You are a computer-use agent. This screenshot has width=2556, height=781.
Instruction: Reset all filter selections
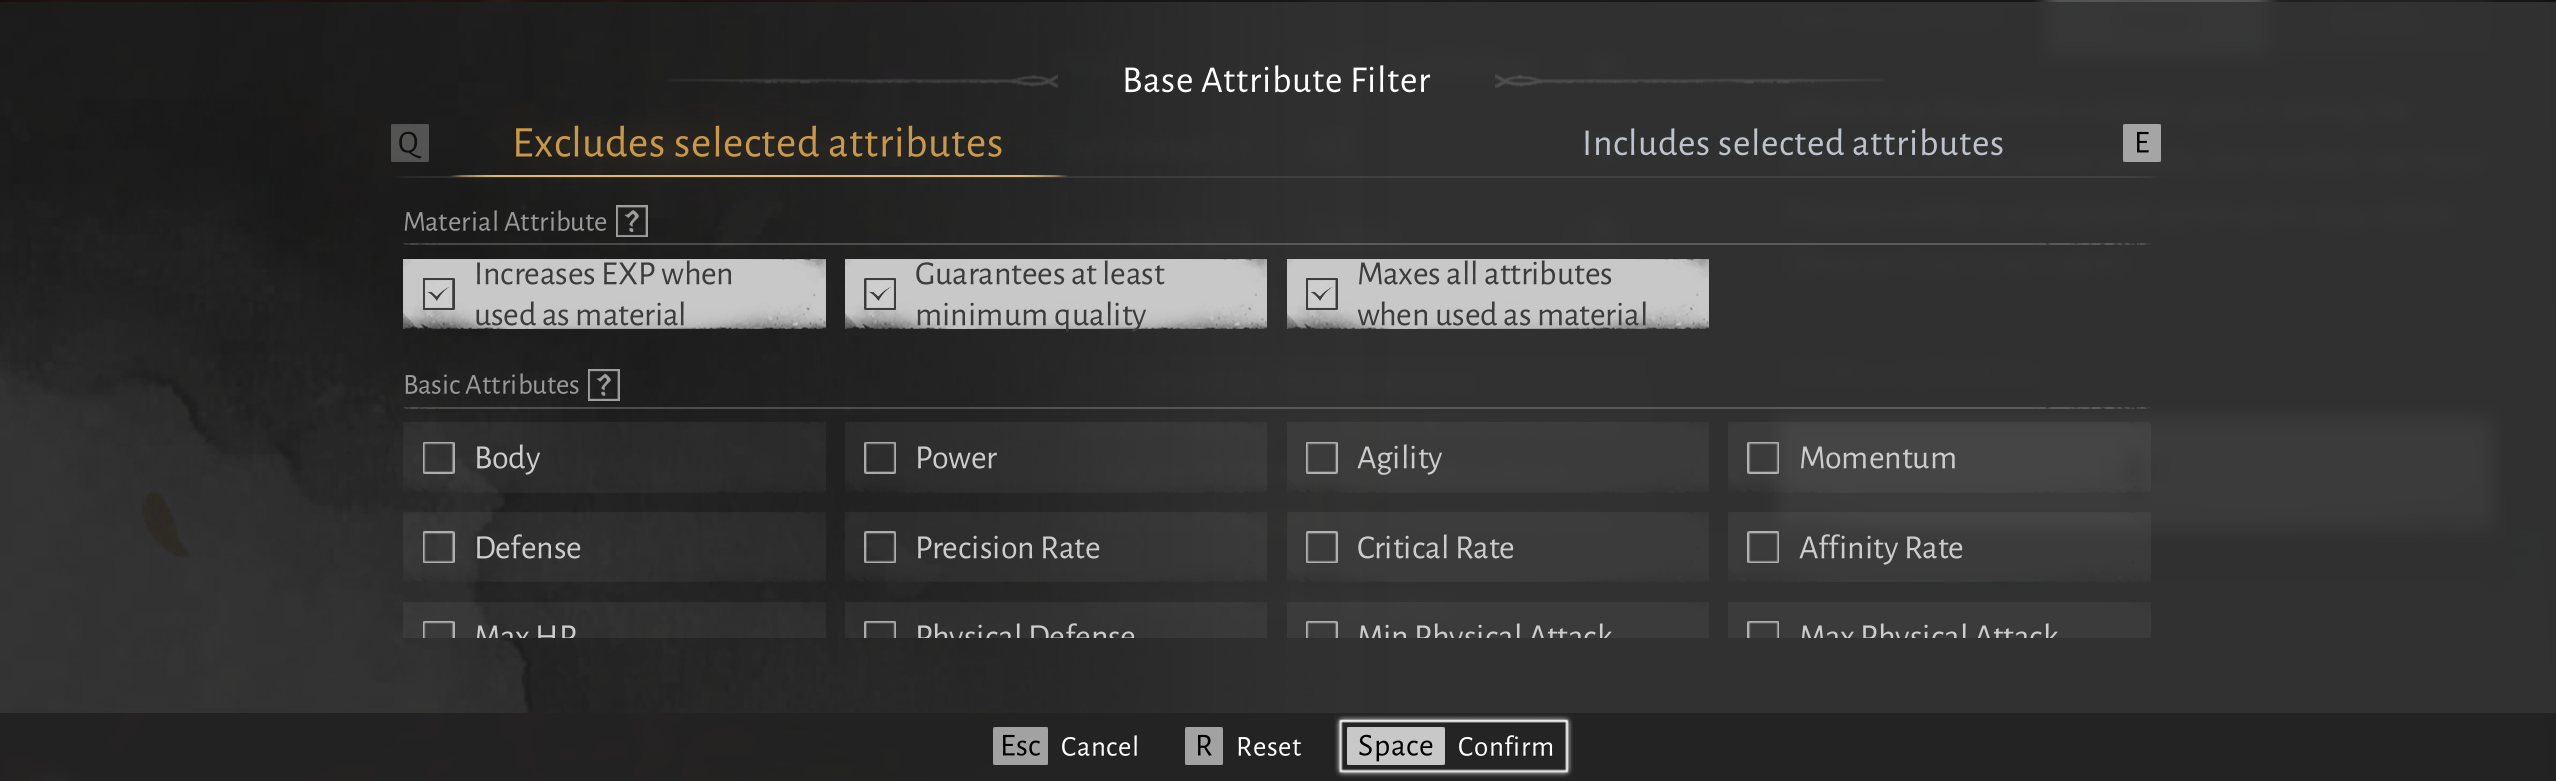coord(1244,746)
